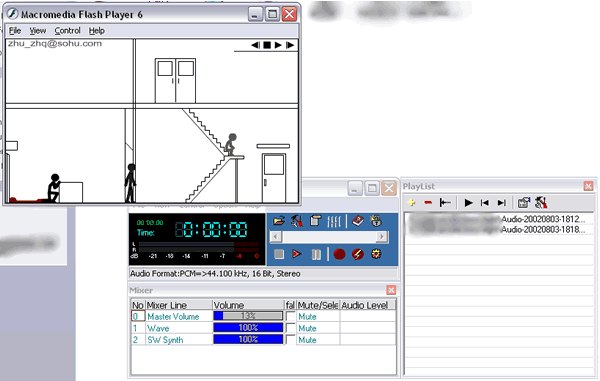Open the View menu in Flash Player
The width and height of the screenshot is (600, 381).
pyautogui.click(x=38, y=31)
